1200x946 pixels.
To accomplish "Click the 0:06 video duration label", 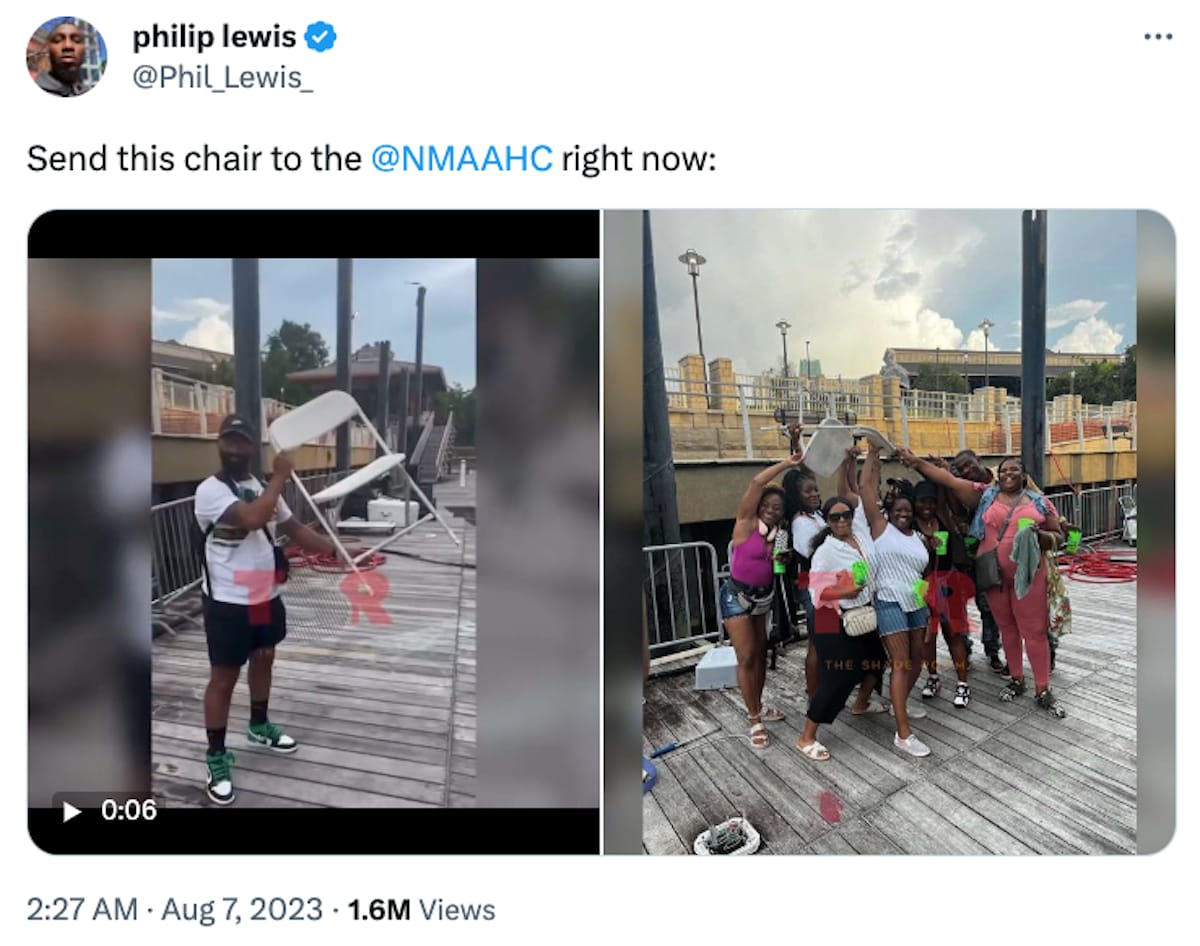I will (129, 810).
